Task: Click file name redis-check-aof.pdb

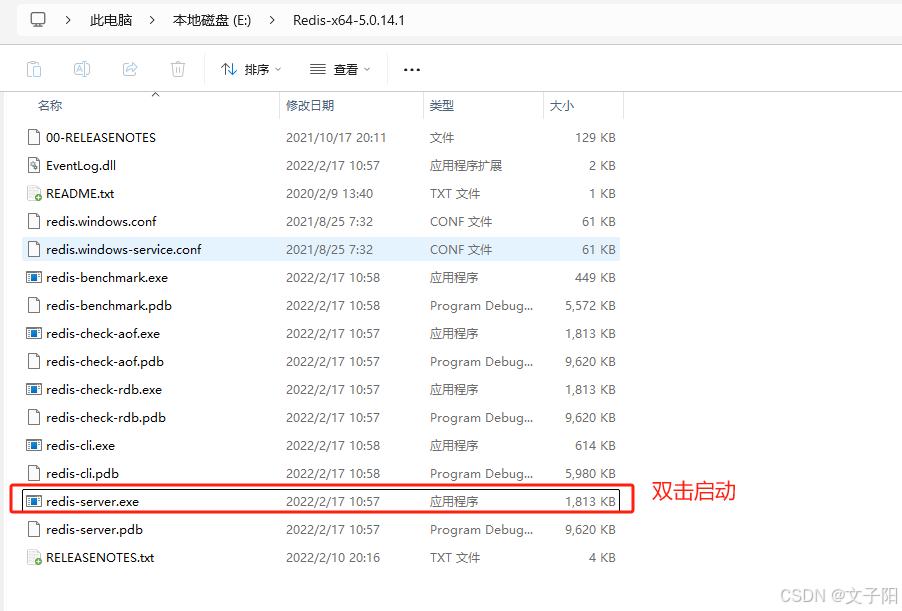Action: [x=105, y=362]
